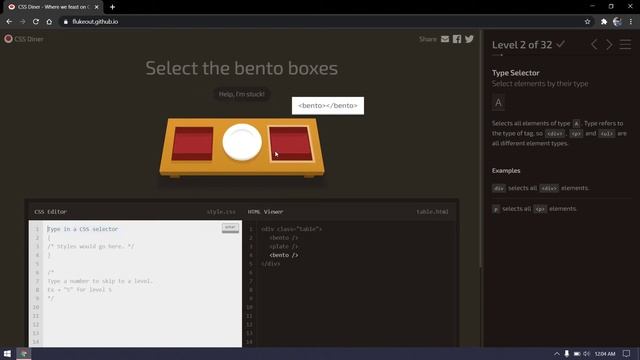
Task: Click browser forward arrow
Action: pyautogui.click(x=22, y=22)
